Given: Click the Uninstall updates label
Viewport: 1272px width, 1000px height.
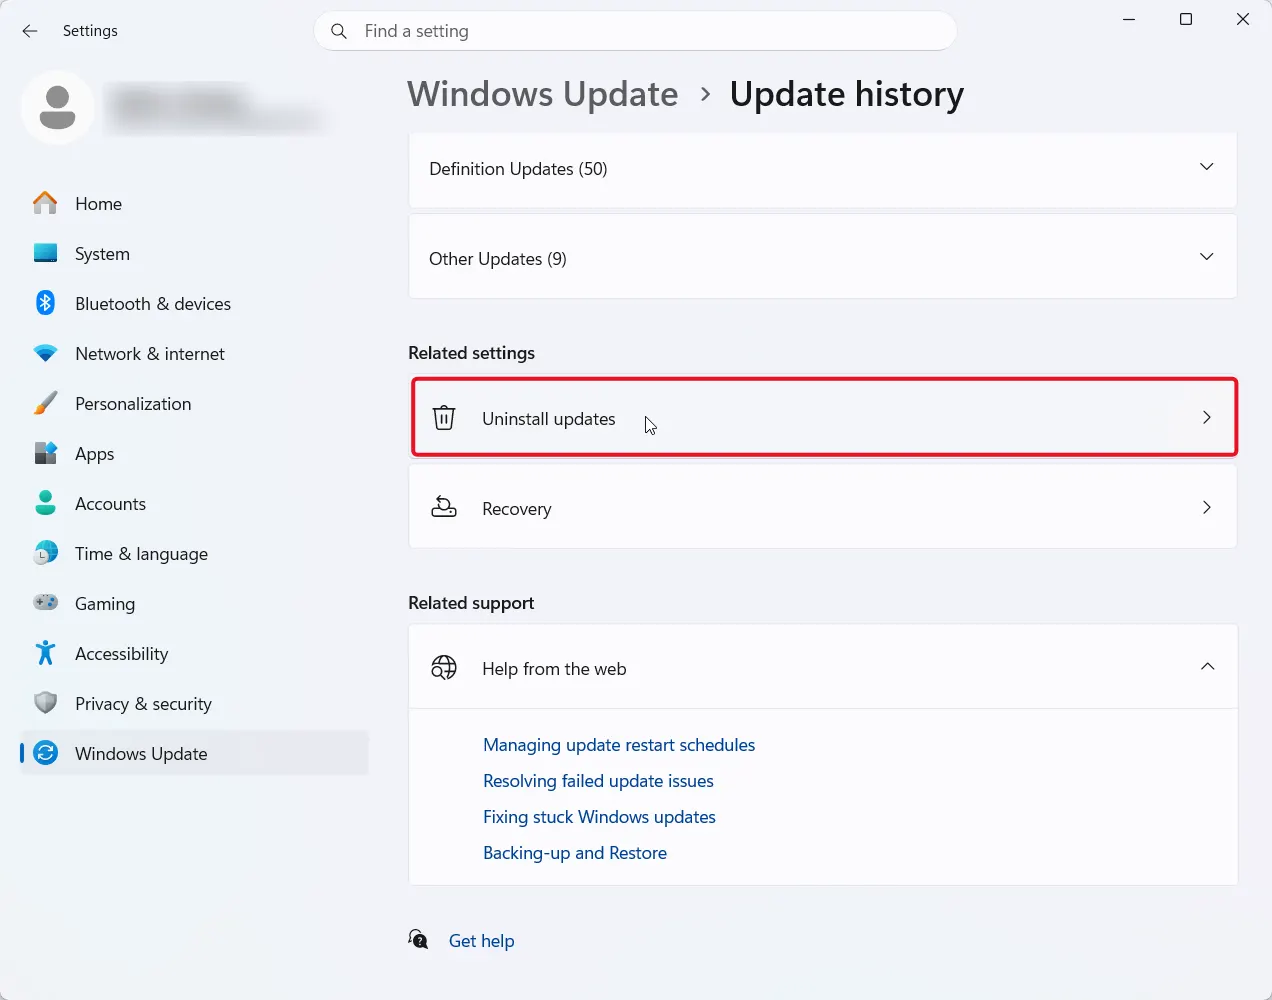Looking at the screenshot, I should [x=549, y=419].
